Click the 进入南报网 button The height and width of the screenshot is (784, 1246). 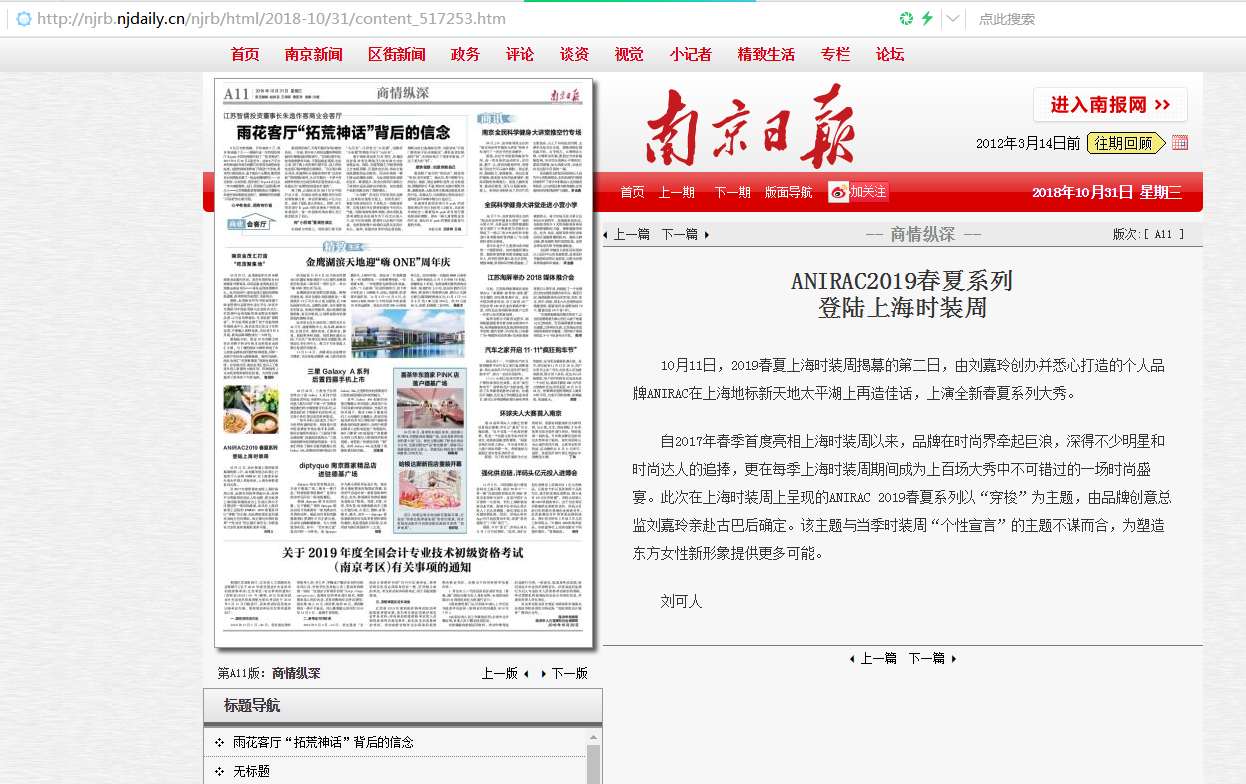pyautogui.click(x=1110, y=105)
